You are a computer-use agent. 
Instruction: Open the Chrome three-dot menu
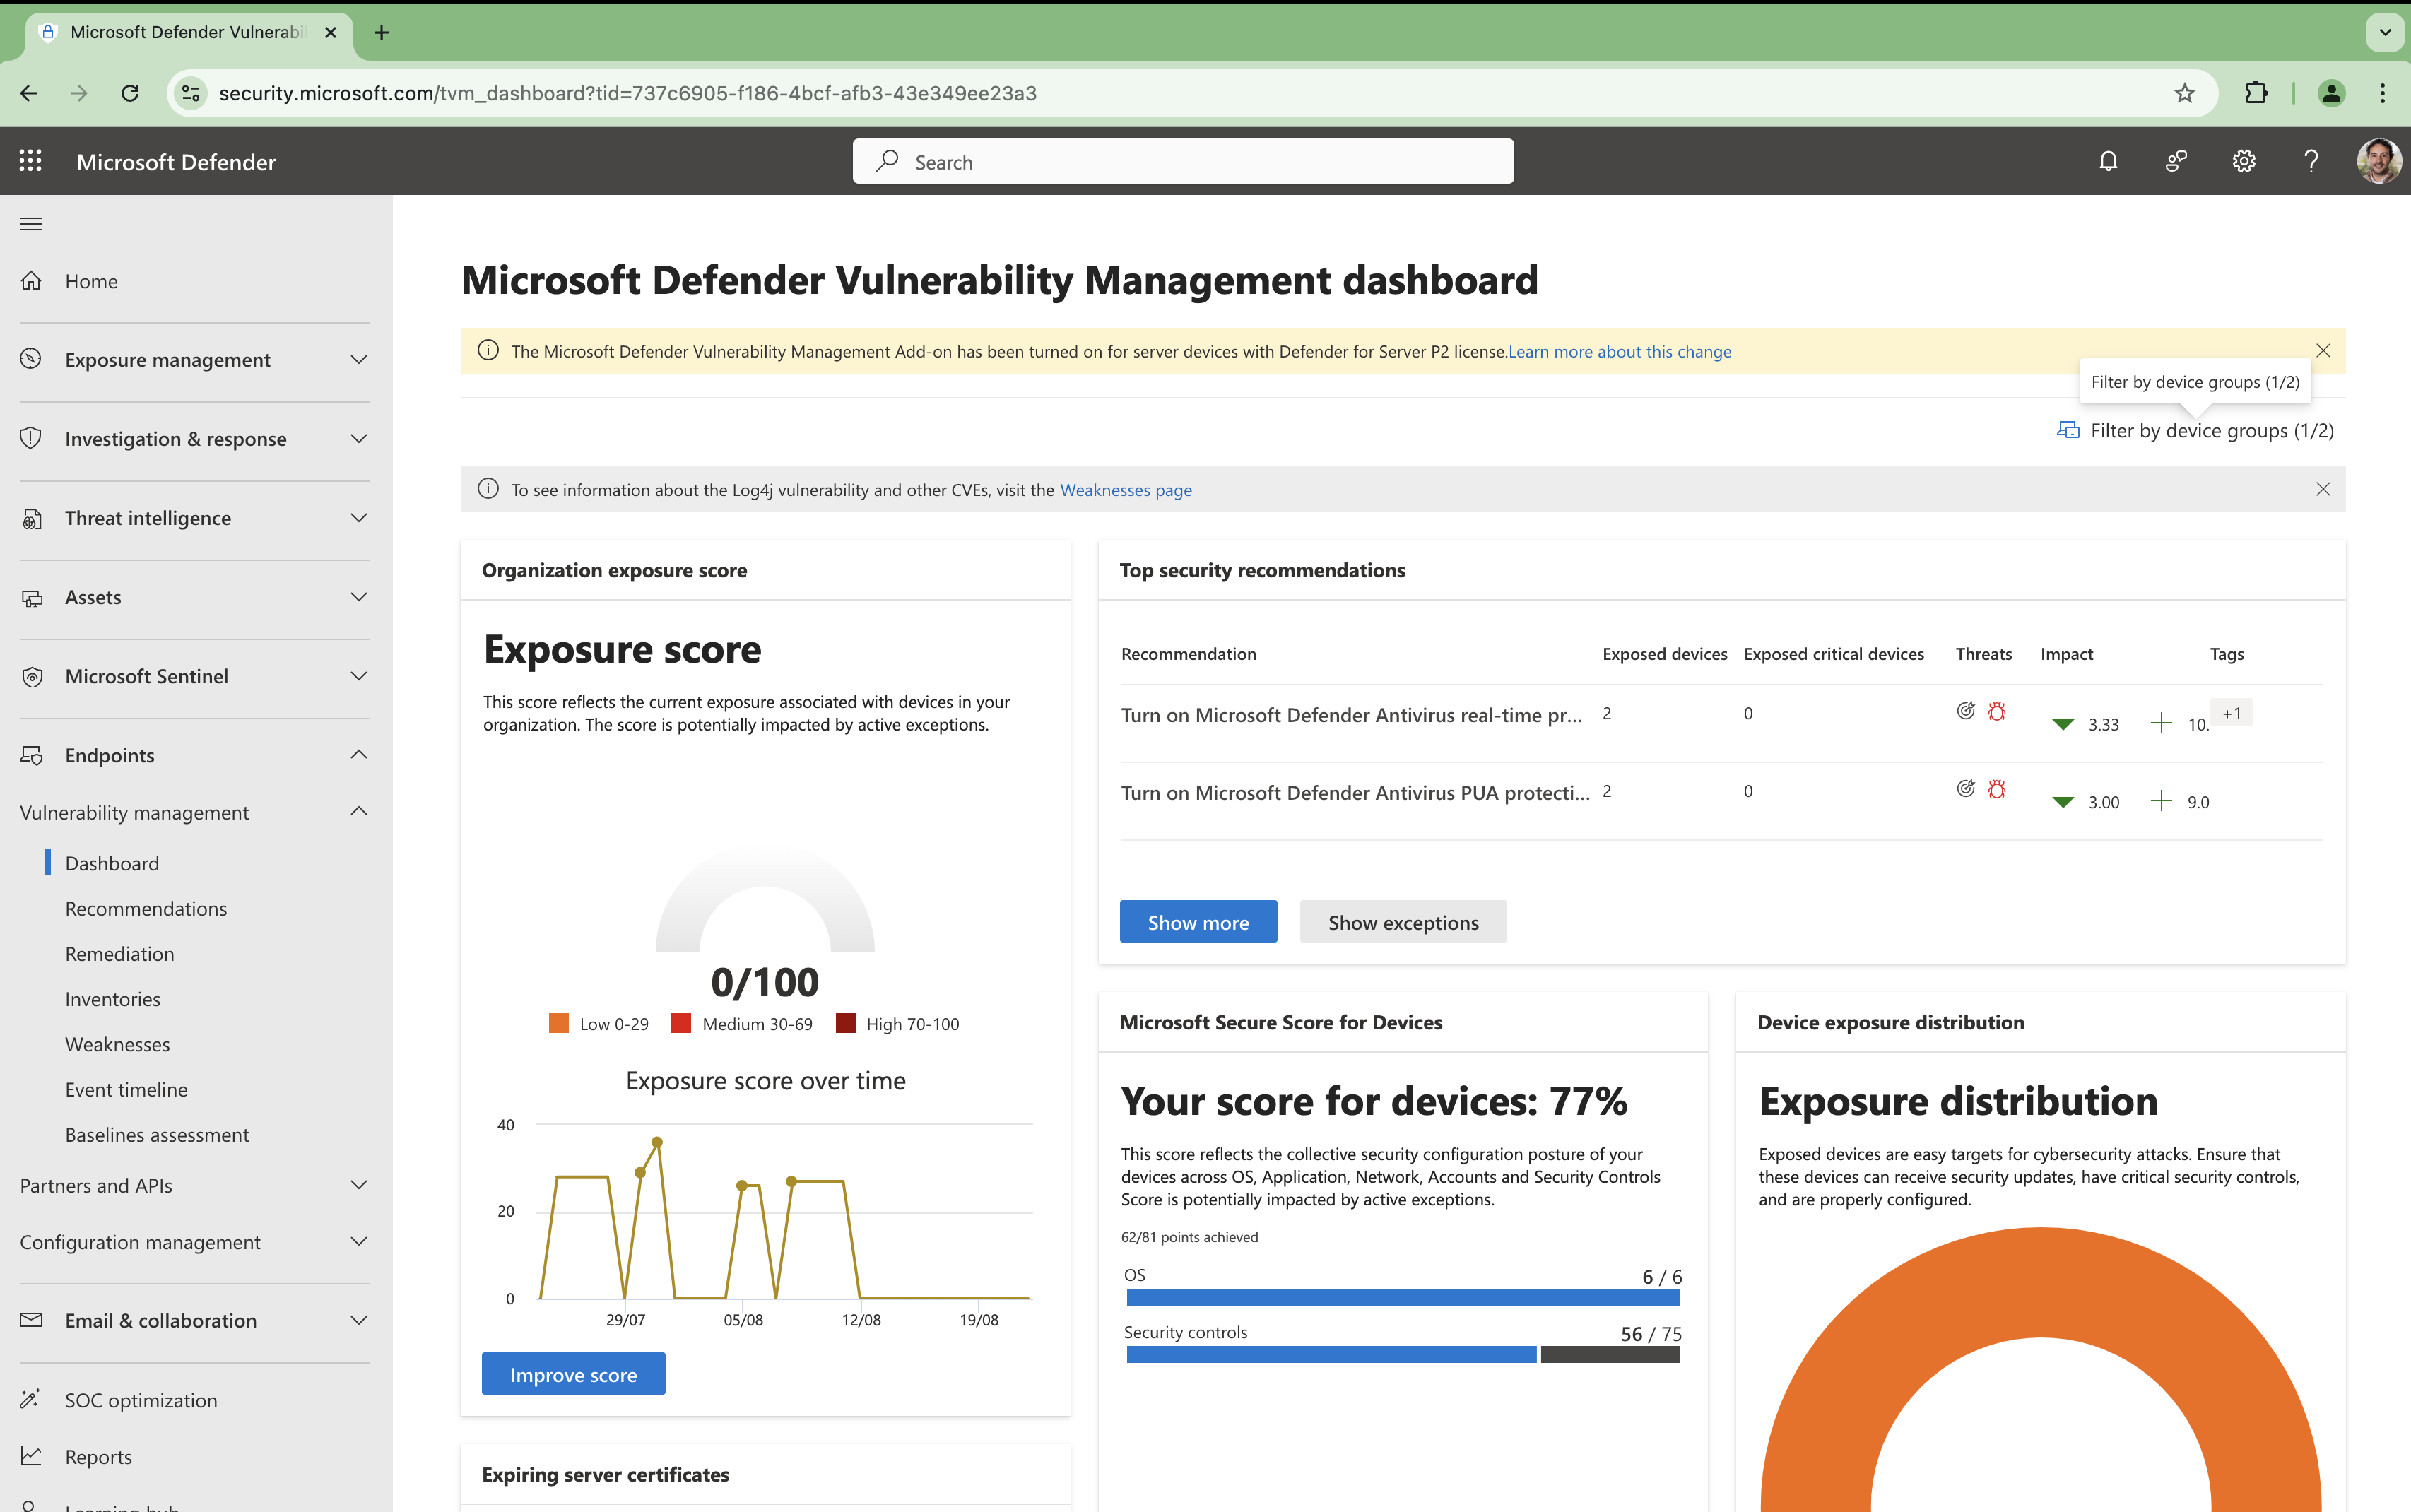2383,93
